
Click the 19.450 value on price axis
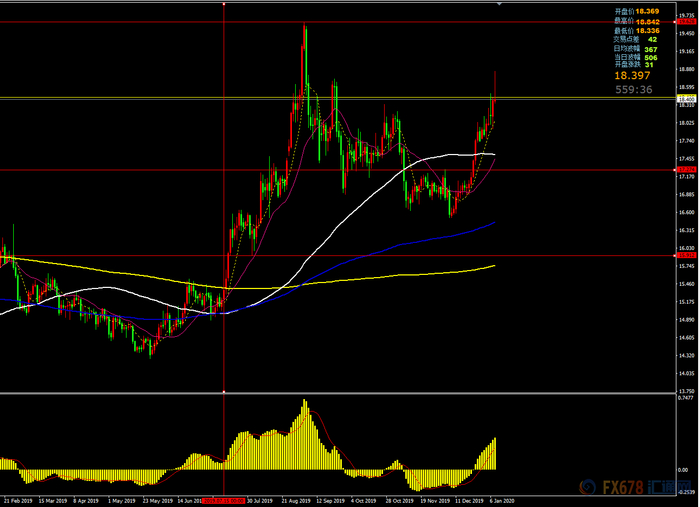686,34
